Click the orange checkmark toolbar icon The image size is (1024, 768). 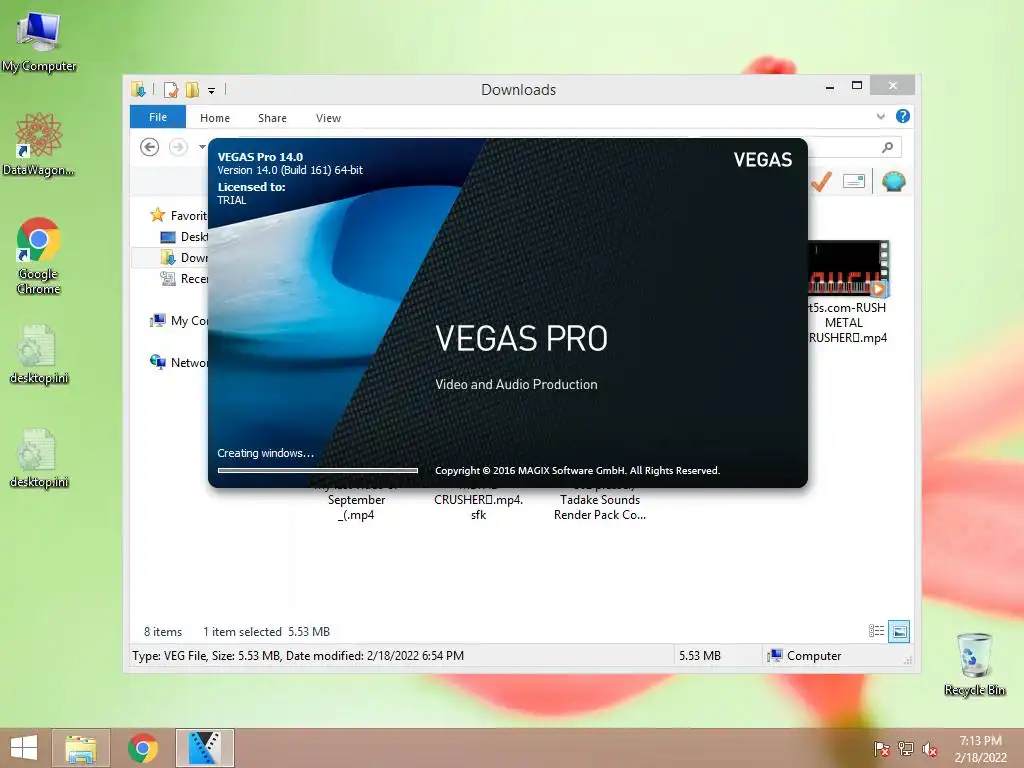(821, 181)
